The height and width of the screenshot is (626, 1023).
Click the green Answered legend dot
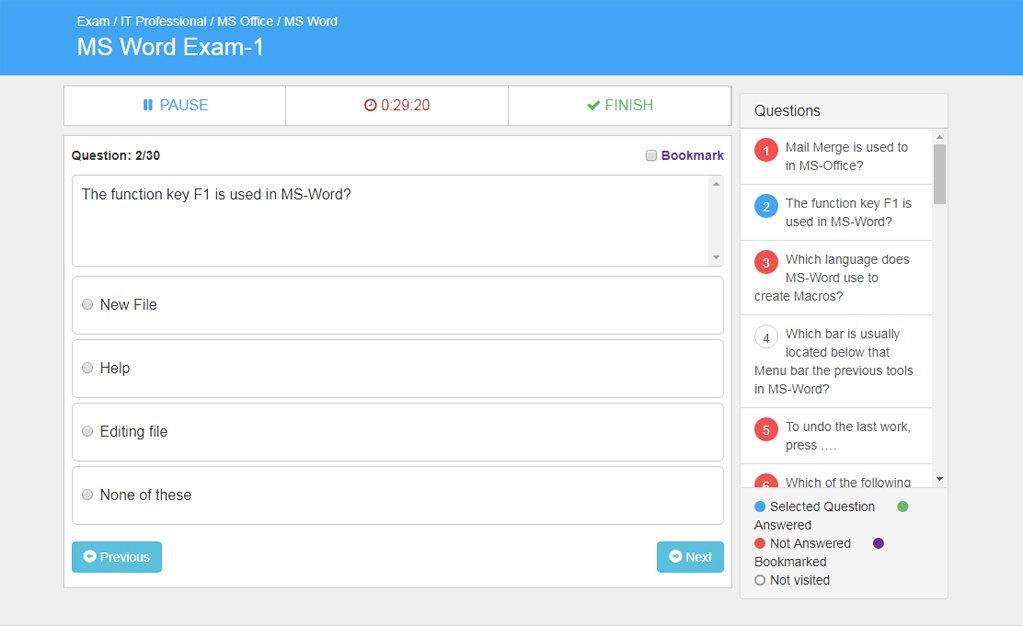point(903,507)
